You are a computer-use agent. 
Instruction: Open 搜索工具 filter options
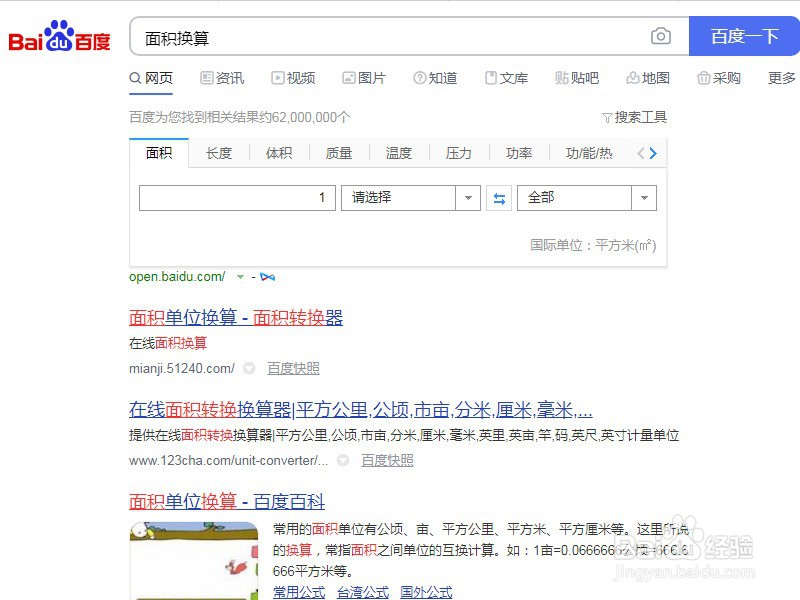coord(635,117)
